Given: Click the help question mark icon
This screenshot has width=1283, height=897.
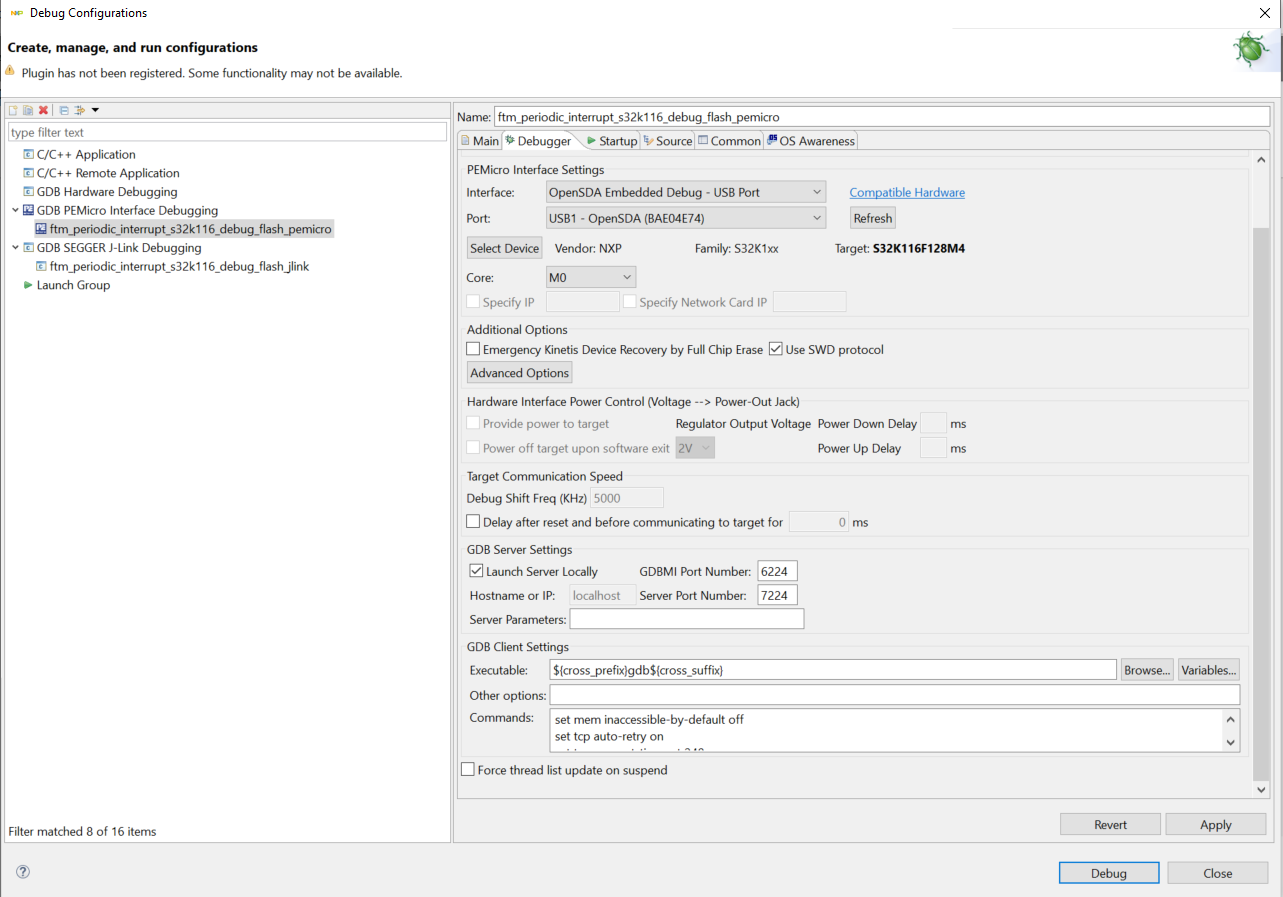Looking at the screenshot, I should [21, 871].
